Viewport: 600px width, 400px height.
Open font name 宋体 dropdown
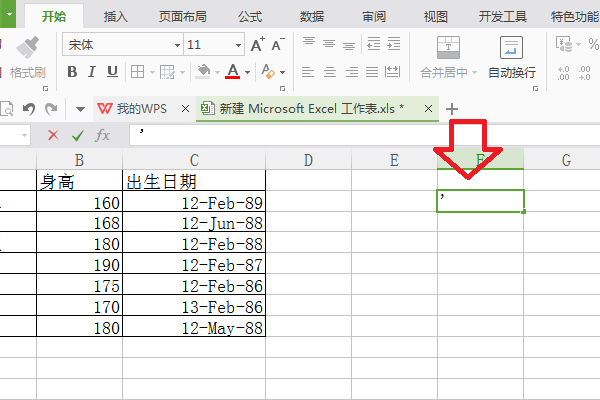click(x=177, y=45)
